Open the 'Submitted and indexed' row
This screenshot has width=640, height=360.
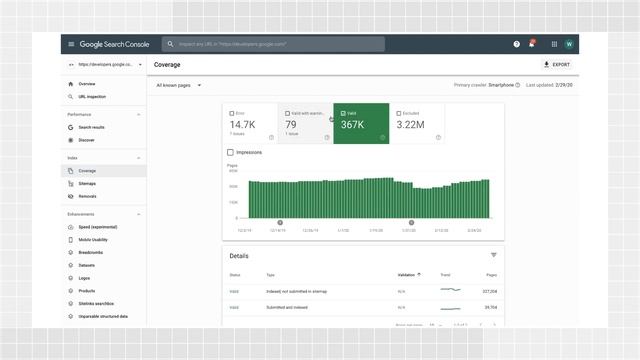pos(363,307)
